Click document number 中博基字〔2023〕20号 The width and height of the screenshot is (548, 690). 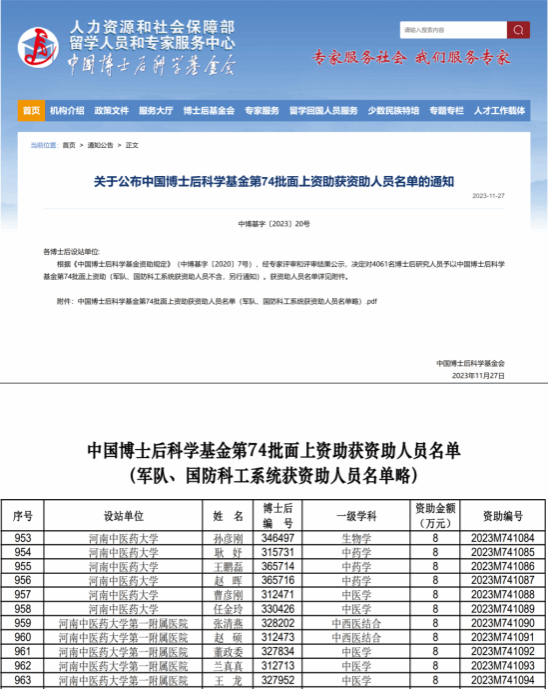pyautogui.click(x=274, y=224)
